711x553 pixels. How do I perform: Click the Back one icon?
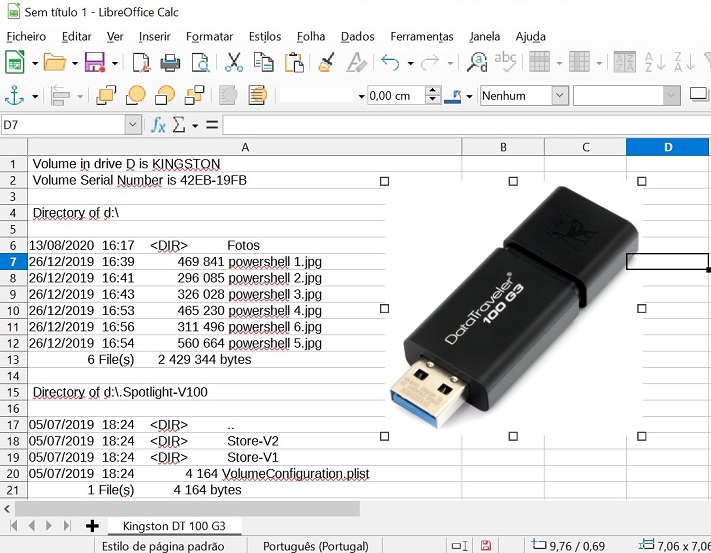(x=165, y=96)
